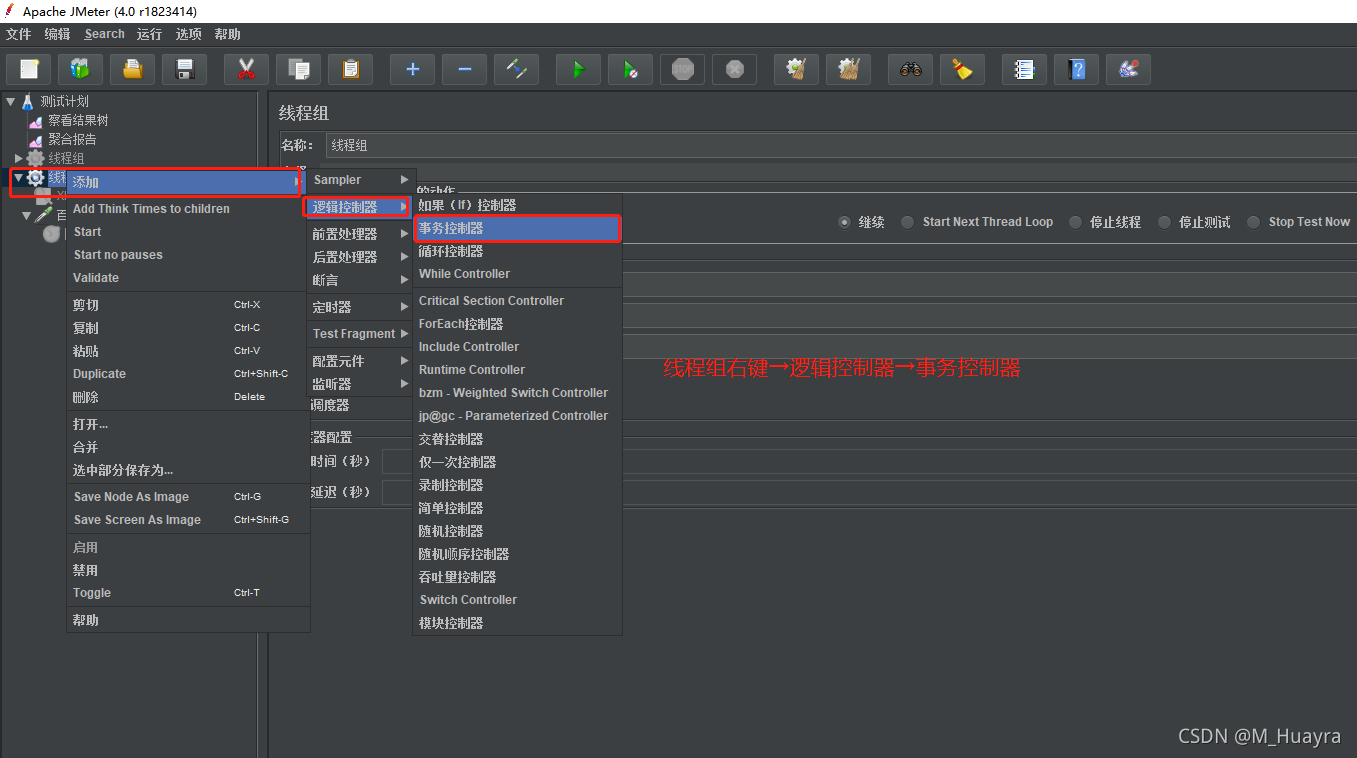Select the 继续 radio button

[x=845, y=222]
